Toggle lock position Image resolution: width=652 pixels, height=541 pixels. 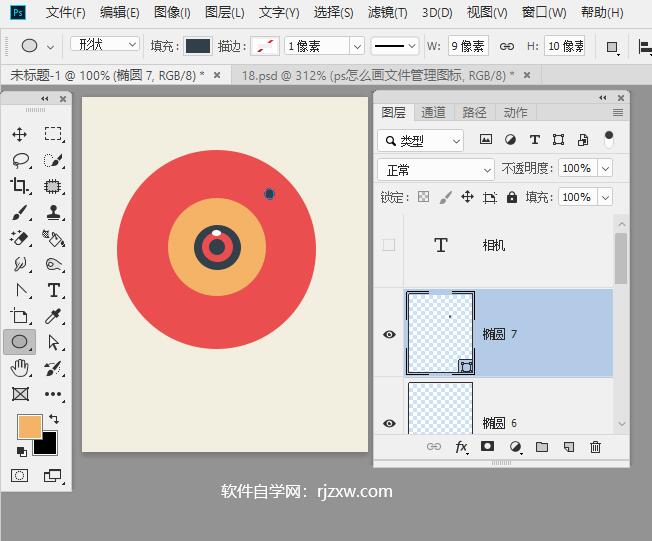coord(467,197)
